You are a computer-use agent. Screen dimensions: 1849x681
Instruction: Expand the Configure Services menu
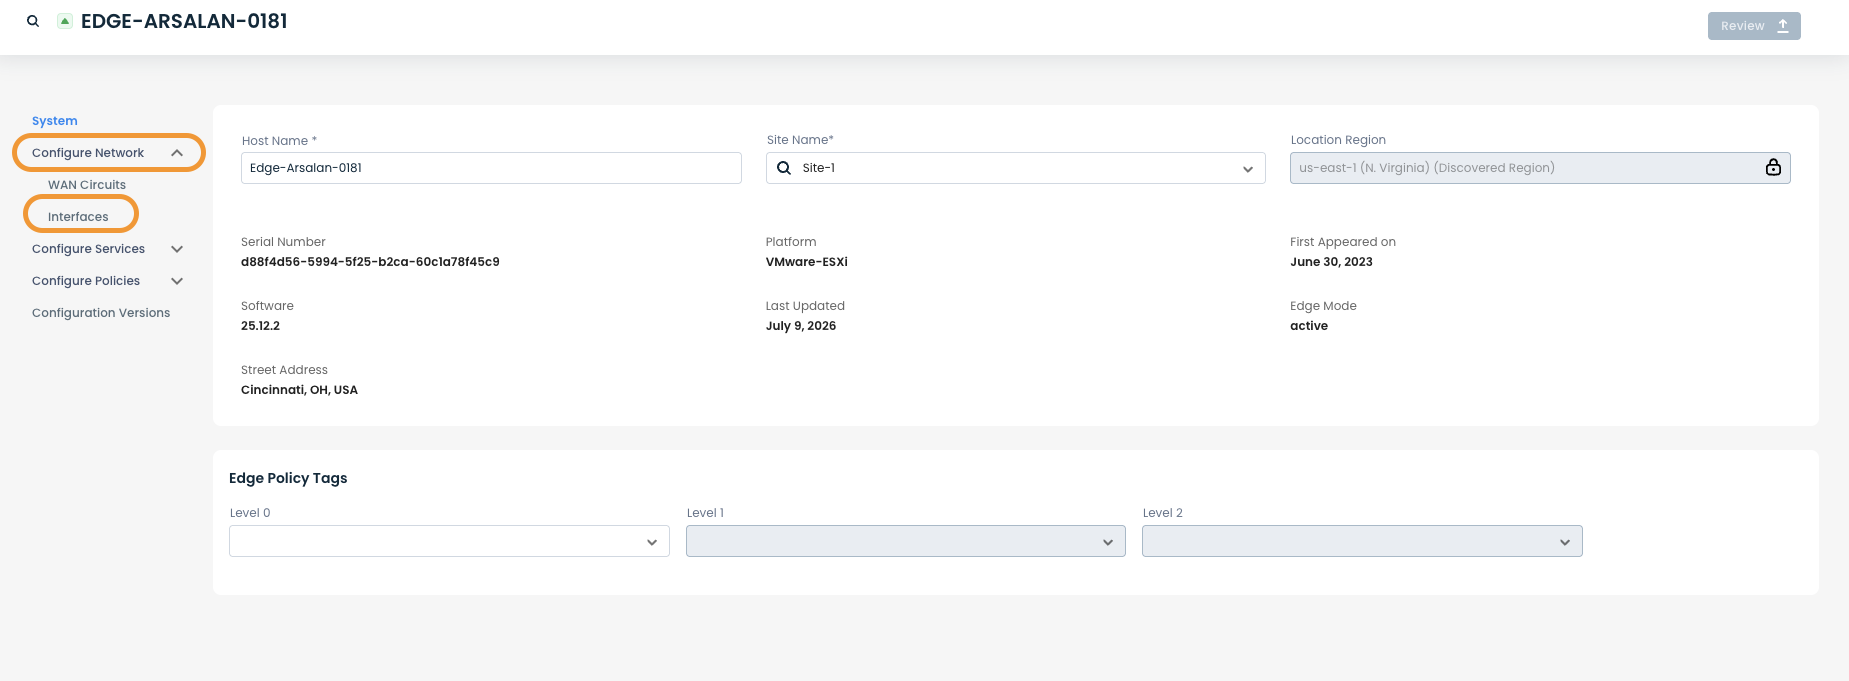(108, 249)
